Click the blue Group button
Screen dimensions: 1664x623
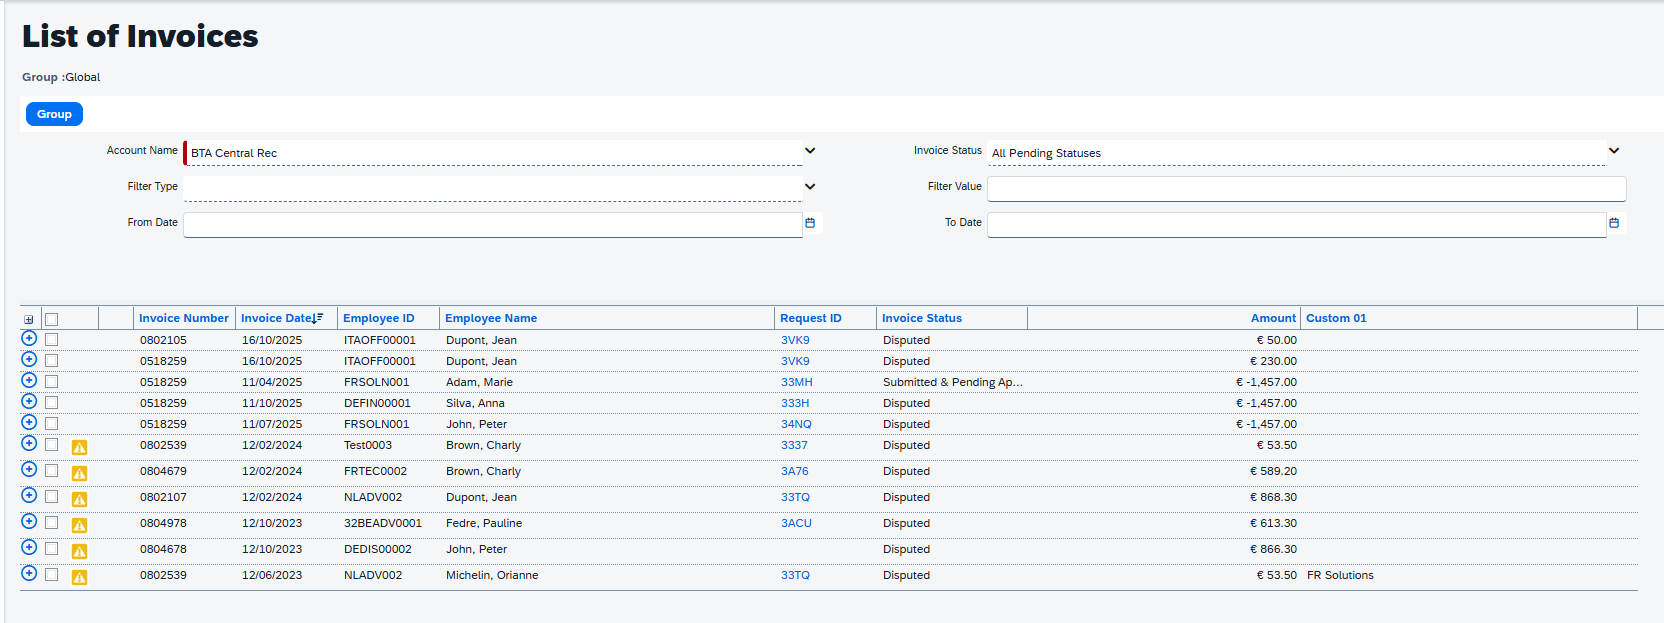click(54, 114)
